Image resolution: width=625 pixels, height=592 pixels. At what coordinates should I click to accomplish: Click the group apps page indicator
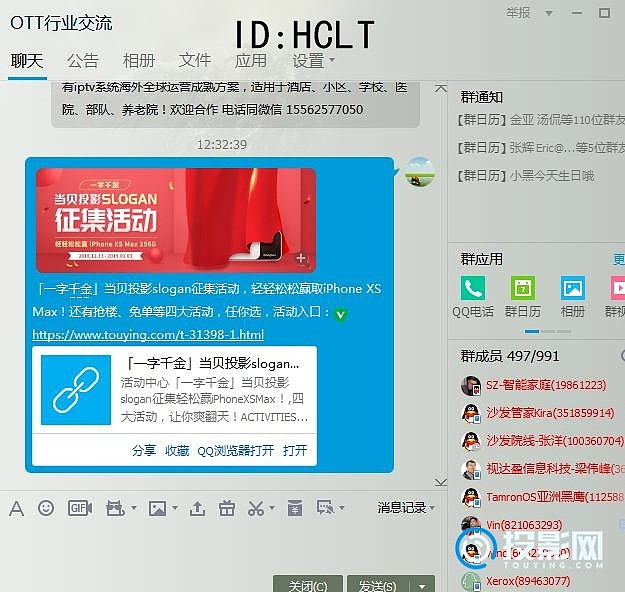click(x=548, y=331)
